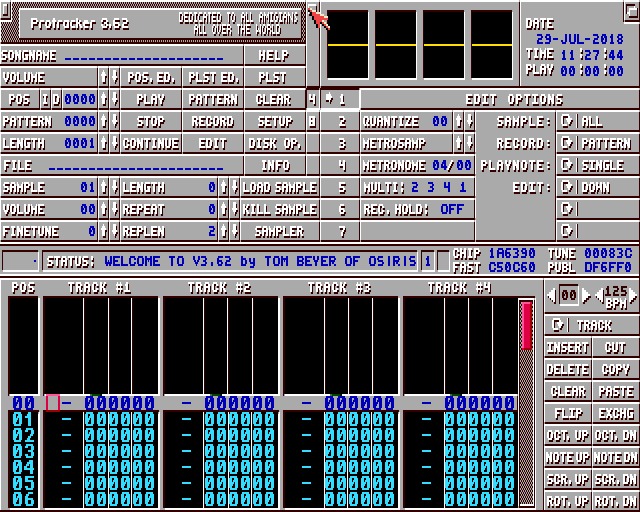640x512 pixels.
Task: Select edit options page 1
Action: click(340, 100)
